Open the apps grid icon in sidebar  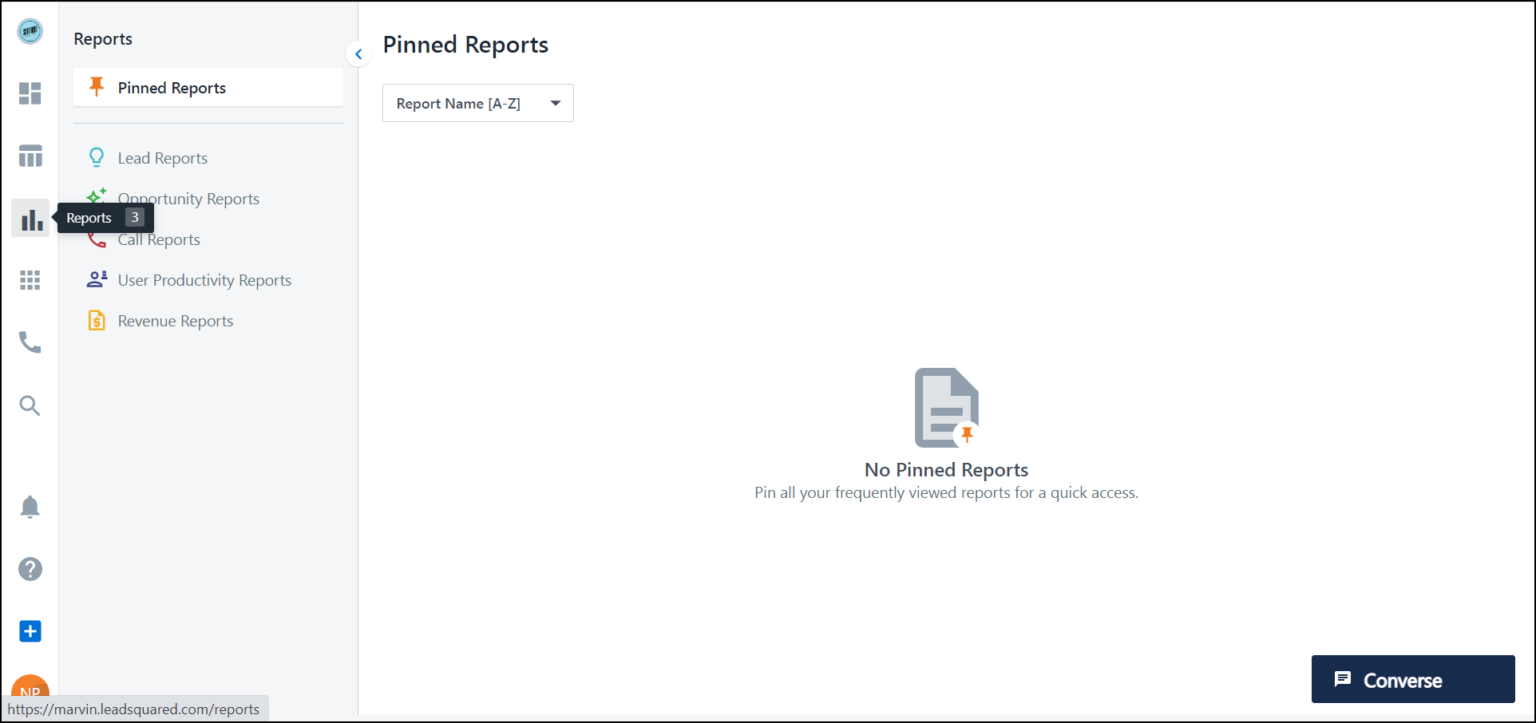[30, 280]
